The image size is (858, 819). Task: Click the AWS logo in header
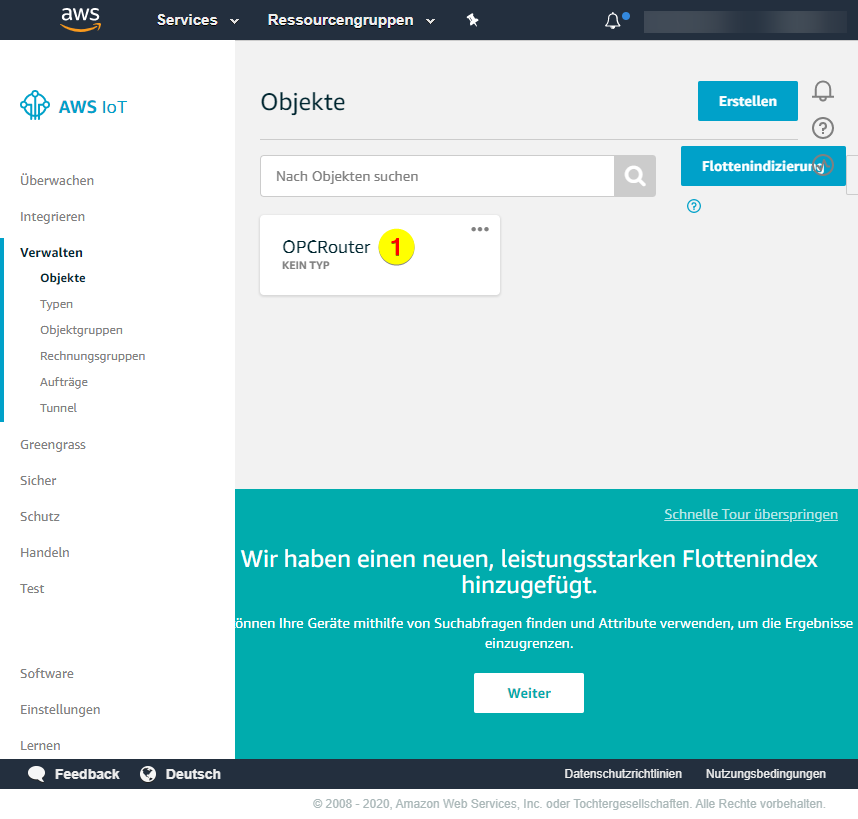tap(80, 20)
